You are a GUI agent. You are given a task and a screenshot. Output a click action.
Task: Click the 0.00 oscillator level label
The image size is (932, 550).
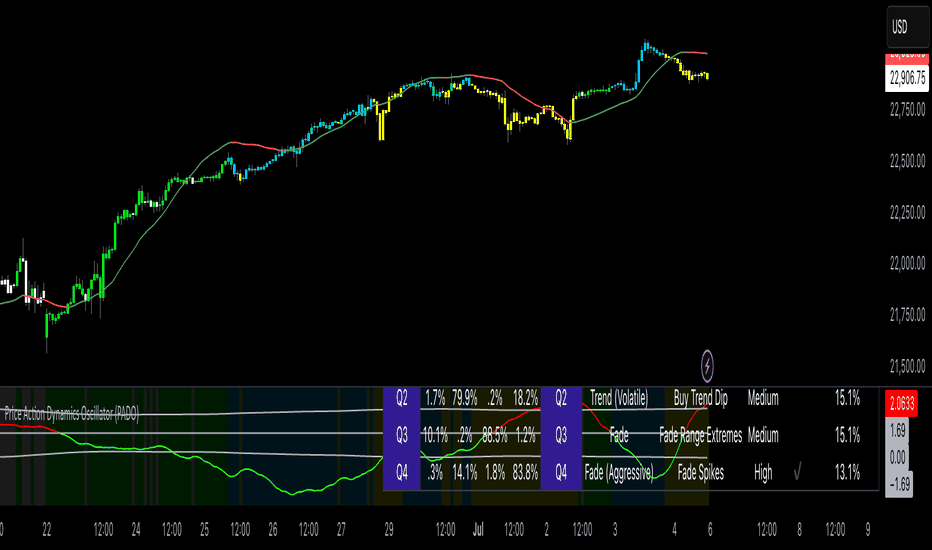click(898, 457)
